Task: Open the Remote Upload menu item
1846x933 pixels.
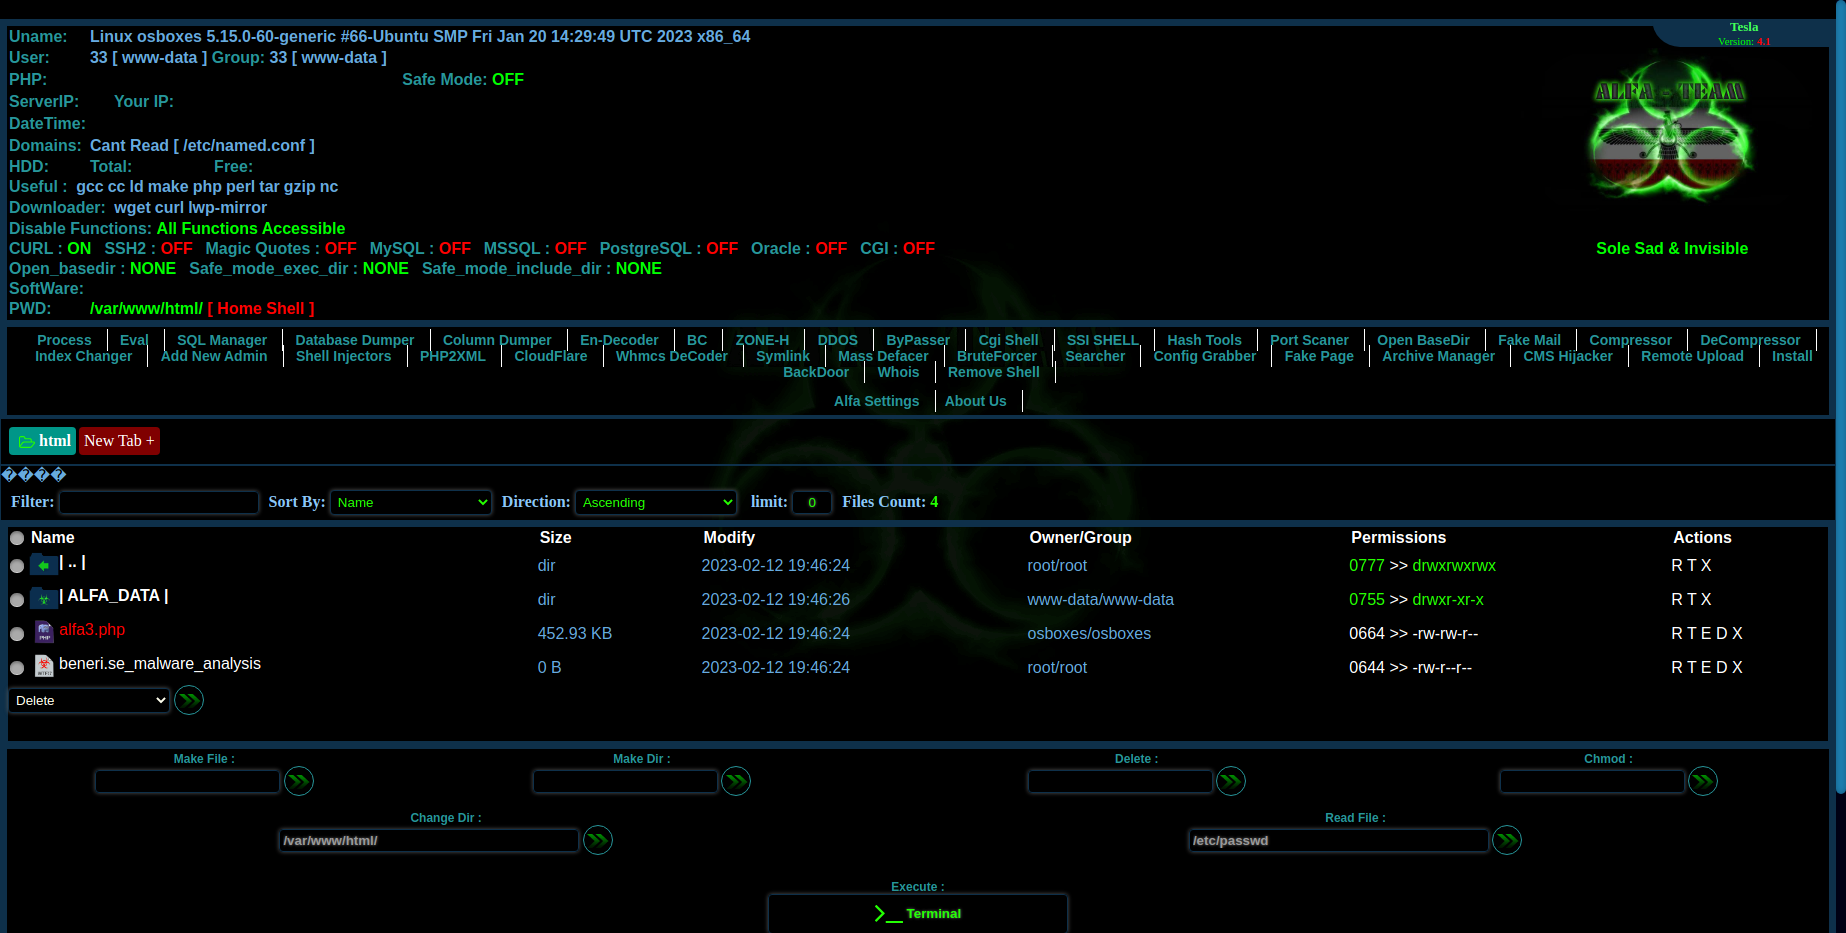Action: pos(1692,356)
